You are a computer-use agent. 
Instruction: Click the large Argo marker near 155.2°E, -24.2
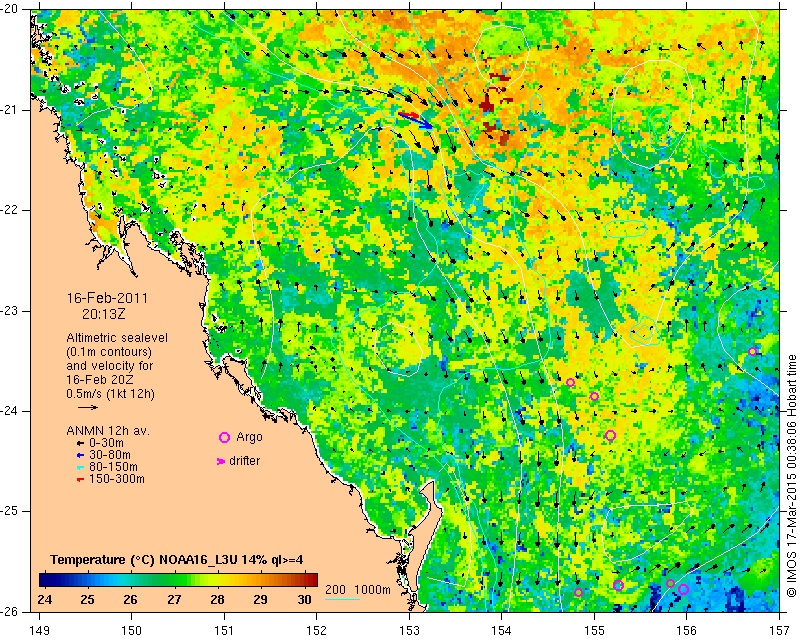tap(610, 435)
